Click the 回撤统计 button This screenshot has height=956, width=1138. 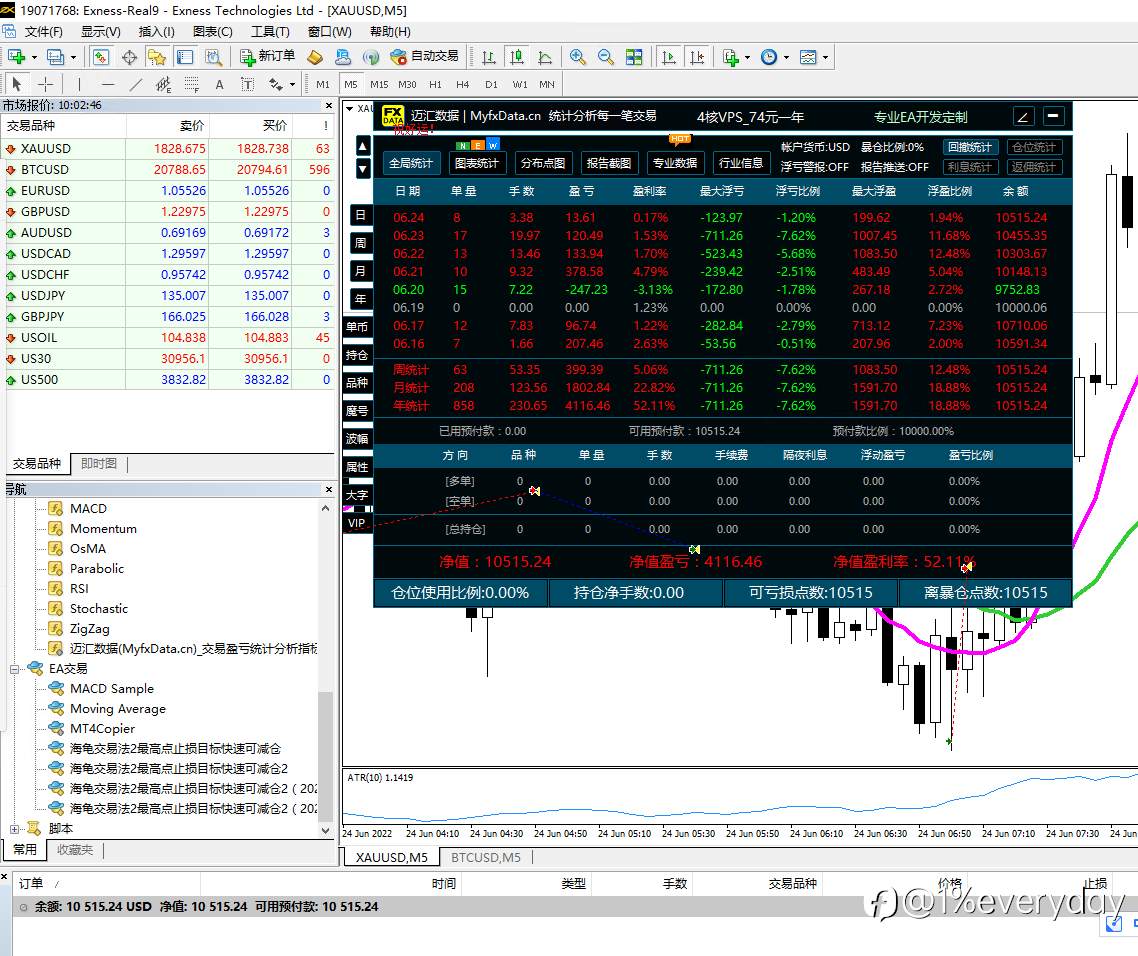point(970,147)
